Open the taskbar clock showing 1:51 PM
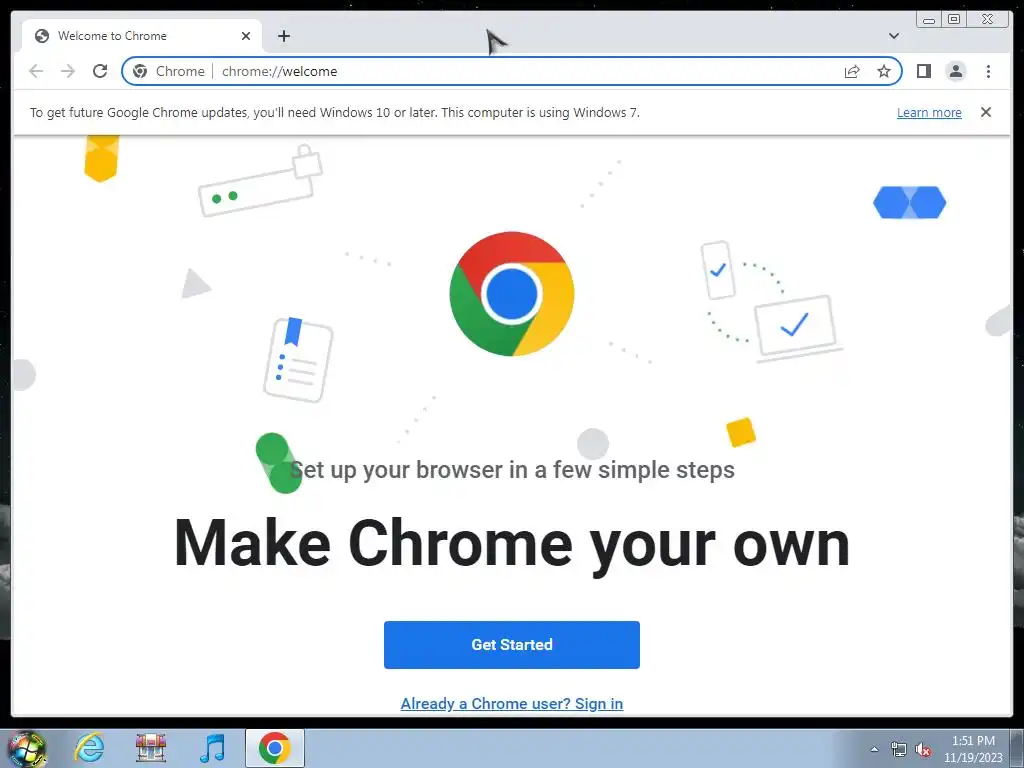 (973, 749)
